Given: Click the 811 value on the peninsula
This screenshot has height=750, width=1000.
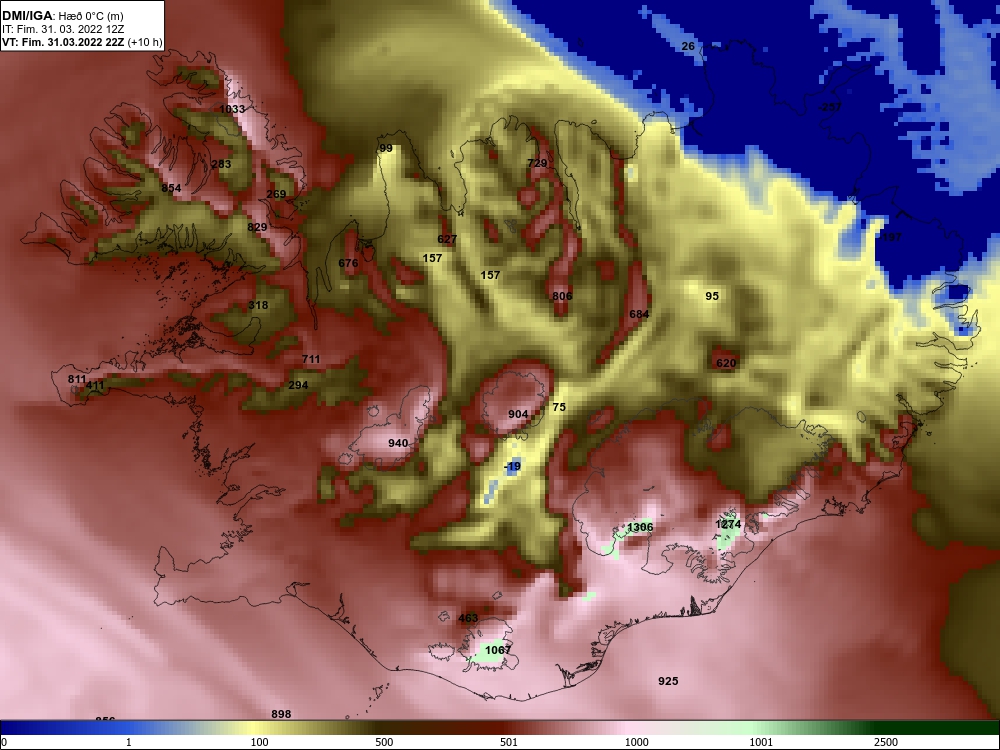Looking at the screenshot, I should pos(77,379).
